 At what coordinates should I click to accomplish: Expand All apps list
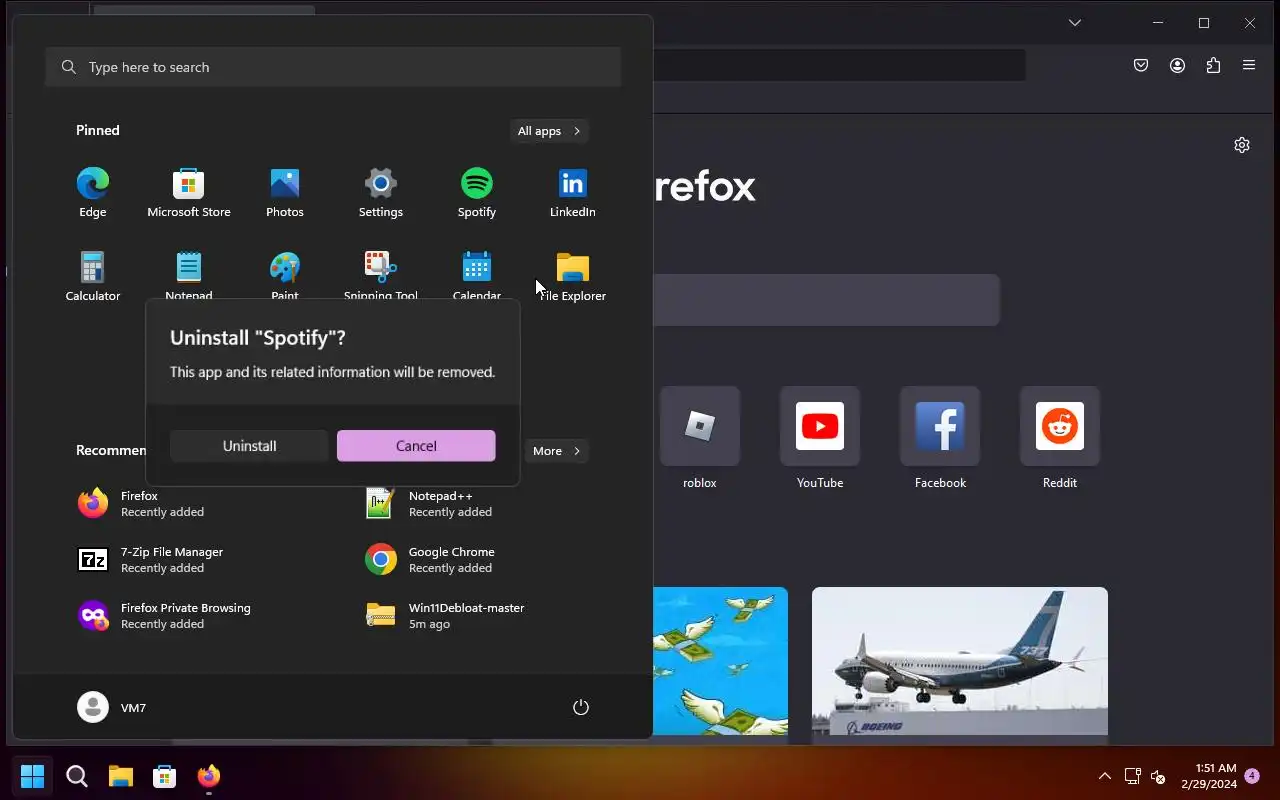tap(549, 131)
